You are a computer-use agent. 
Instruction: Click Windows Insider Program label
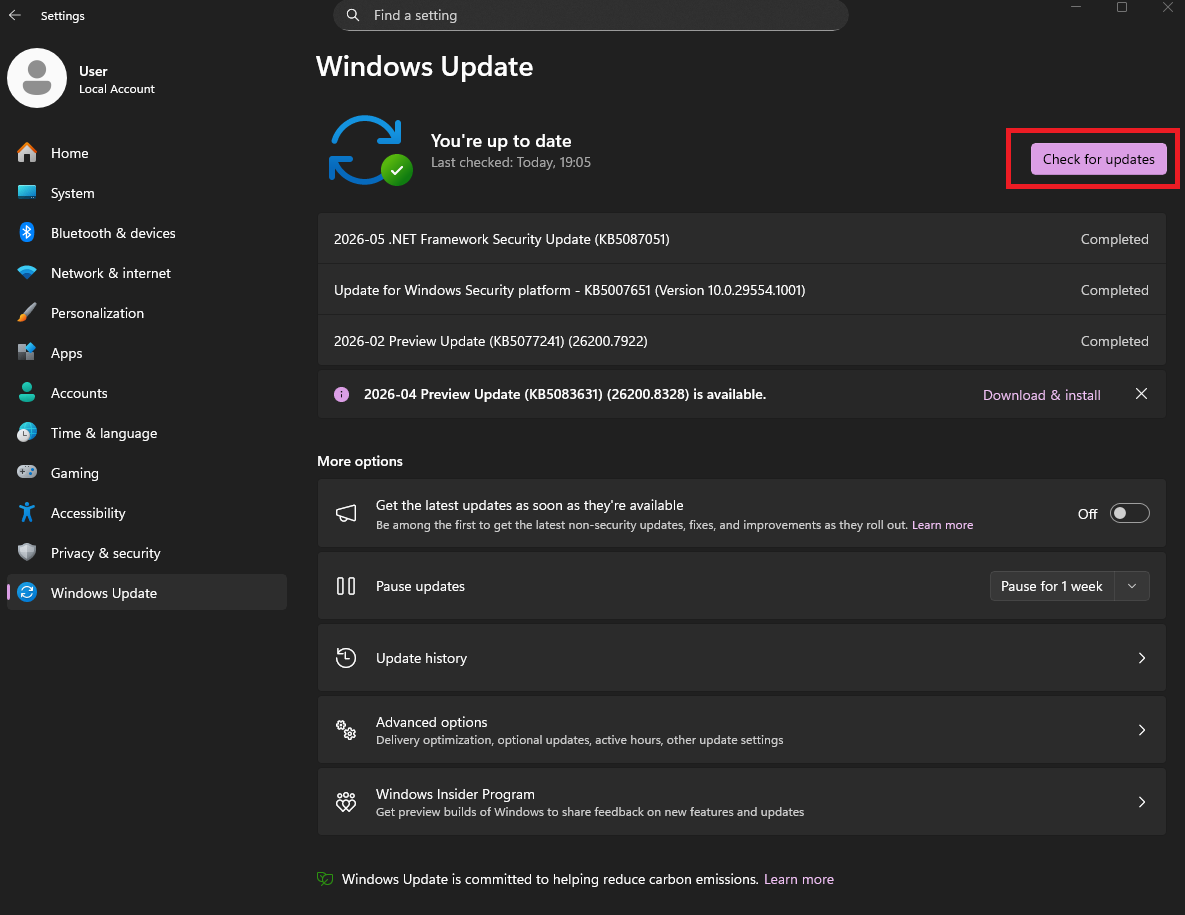455,794
